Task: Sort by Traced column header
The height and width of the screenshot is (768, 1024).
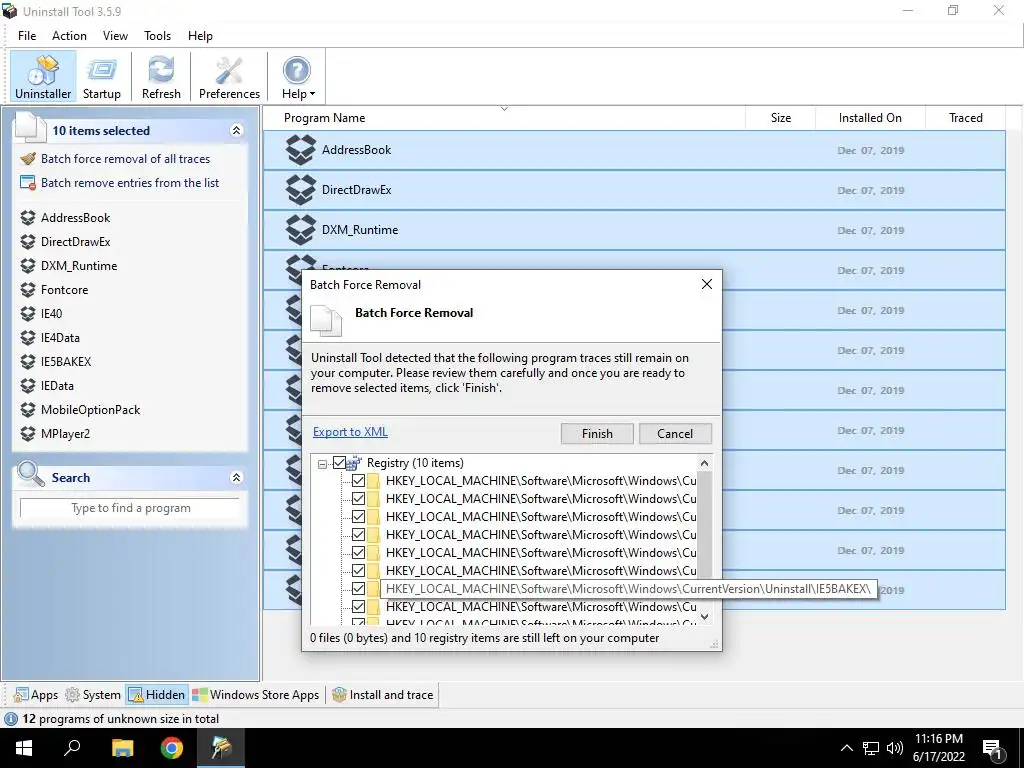Action: 965,118
